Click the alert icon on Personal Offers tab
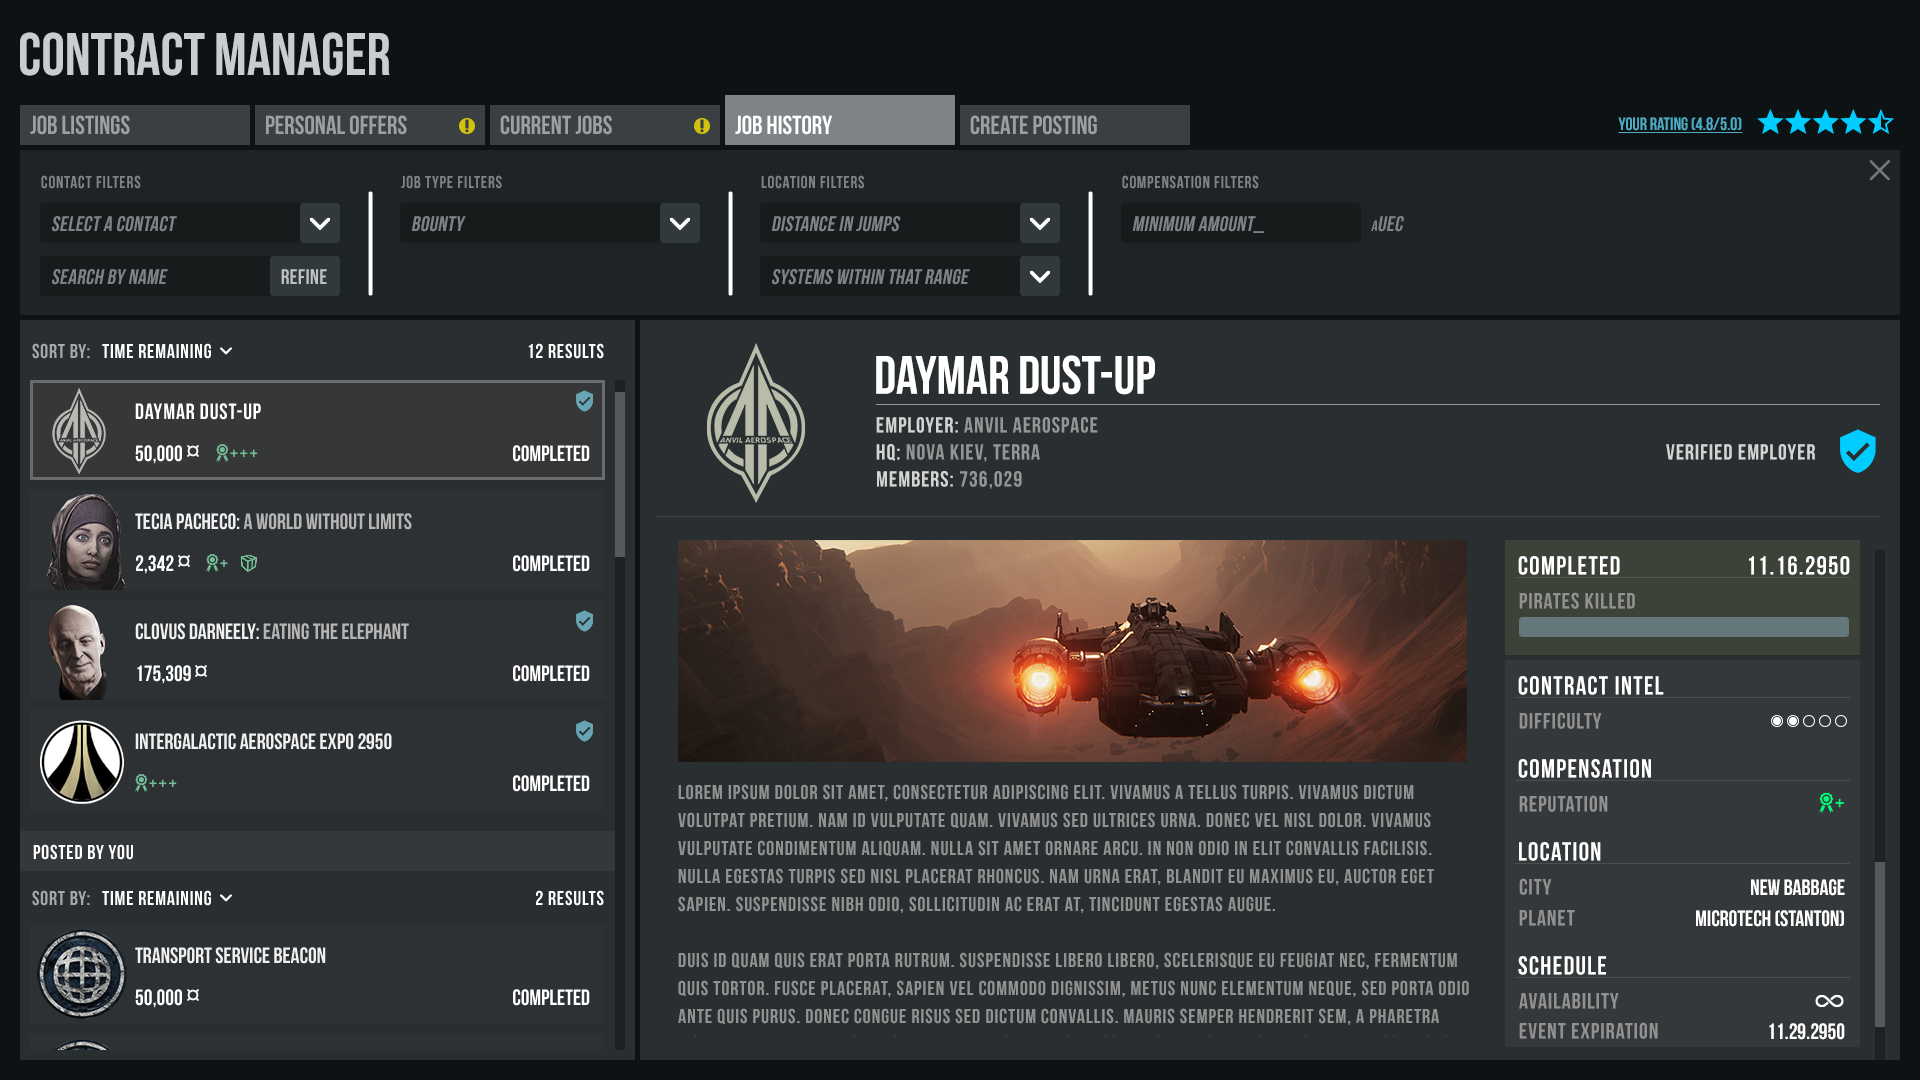Screen dimensions: 1920x1080 click(467, 126)
